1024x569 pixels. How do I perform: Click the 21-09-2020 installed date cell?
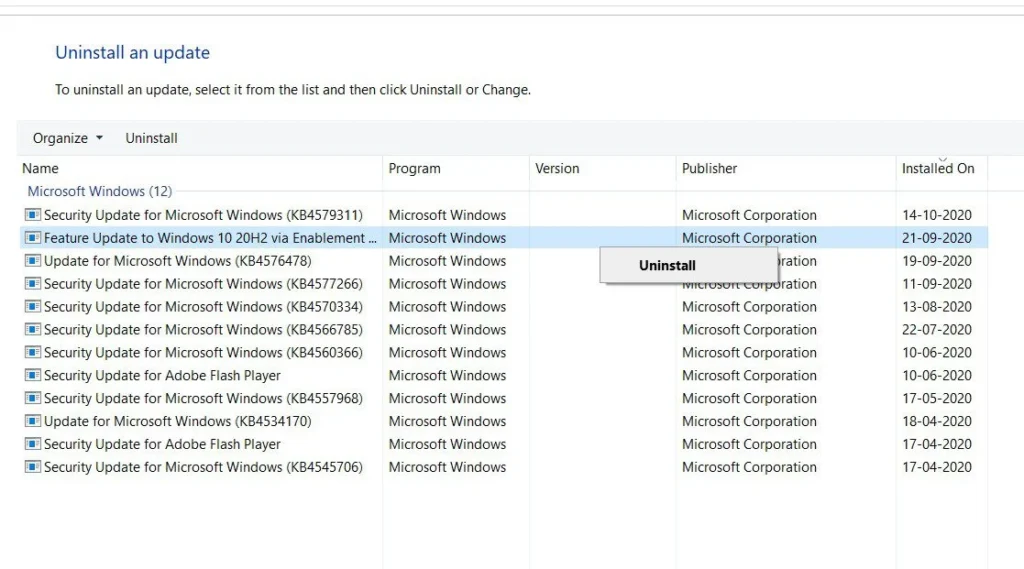[x=937, y=238]
